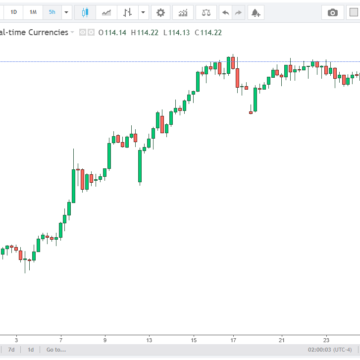Click the open value O114.14
Image resolution: width=360 pixels, height=360 pixels.
[x=112, y=32]
